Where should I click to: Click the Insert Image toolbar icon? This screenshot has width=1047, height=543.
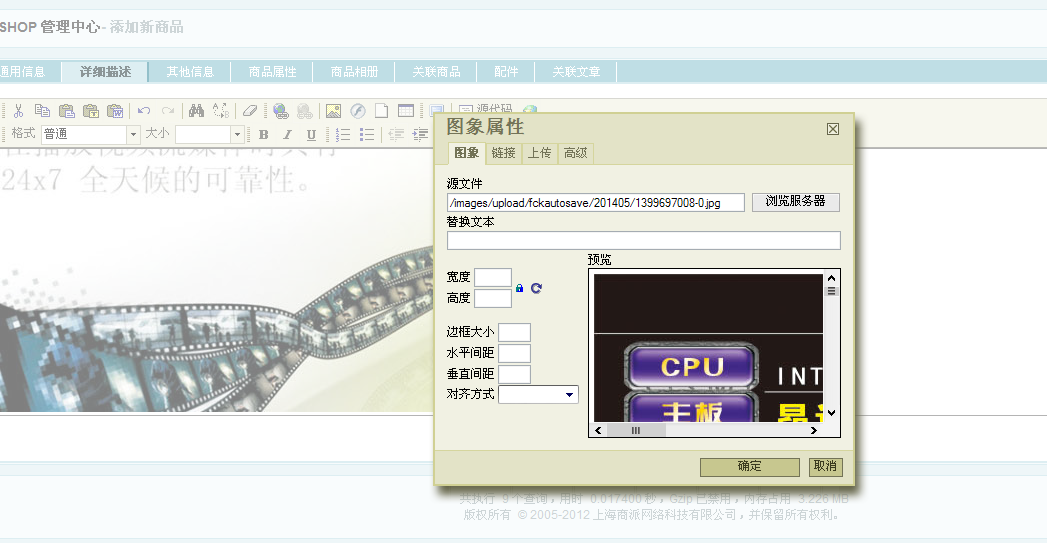[333, 111]
